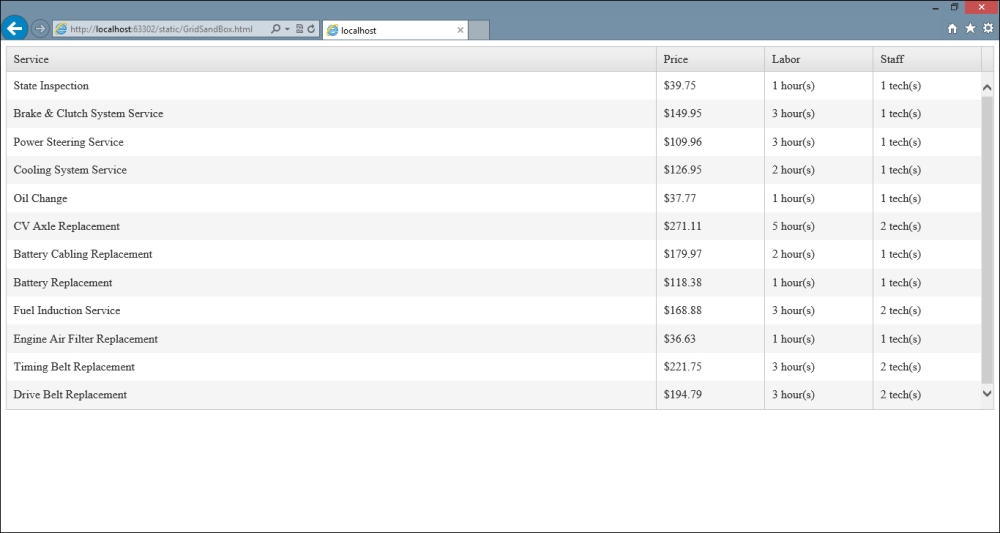Click the Refresh icon in address bar
Image resolution: width=1000 pixels, height=533 pixels.
(311, 29)
